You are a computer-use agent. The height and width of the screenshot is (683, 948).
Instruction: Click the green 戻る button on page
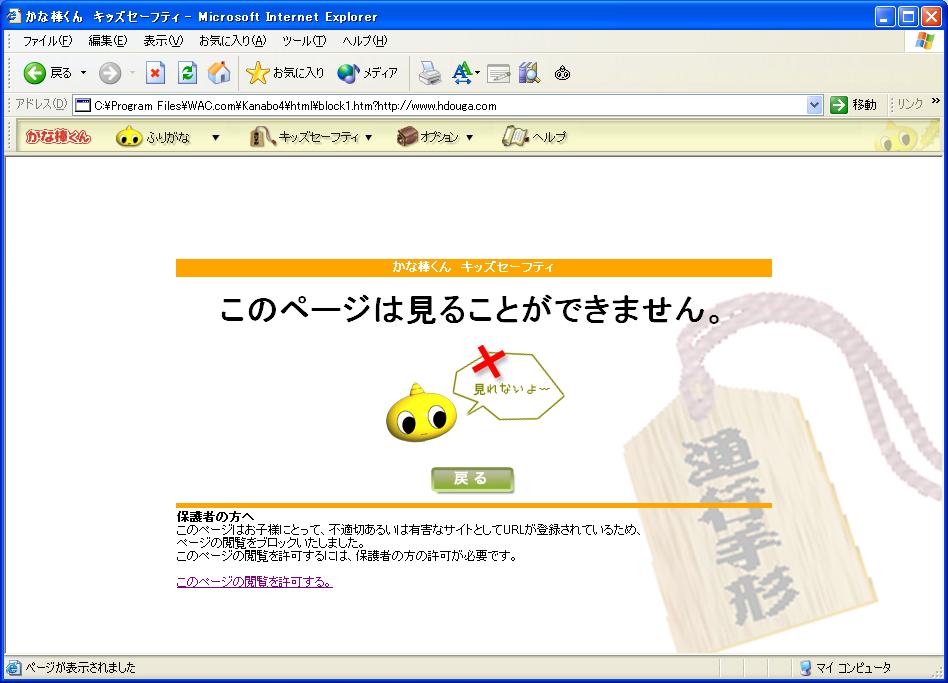coord(472,479)
